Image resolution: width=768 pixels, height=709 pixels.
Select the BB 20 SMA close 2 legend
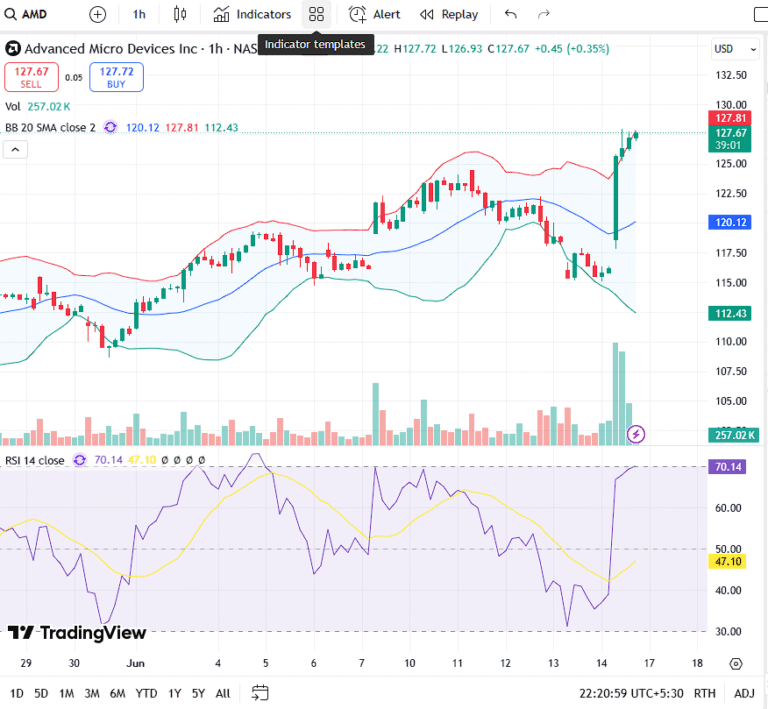pyautogui.click(x=50, y=128)
